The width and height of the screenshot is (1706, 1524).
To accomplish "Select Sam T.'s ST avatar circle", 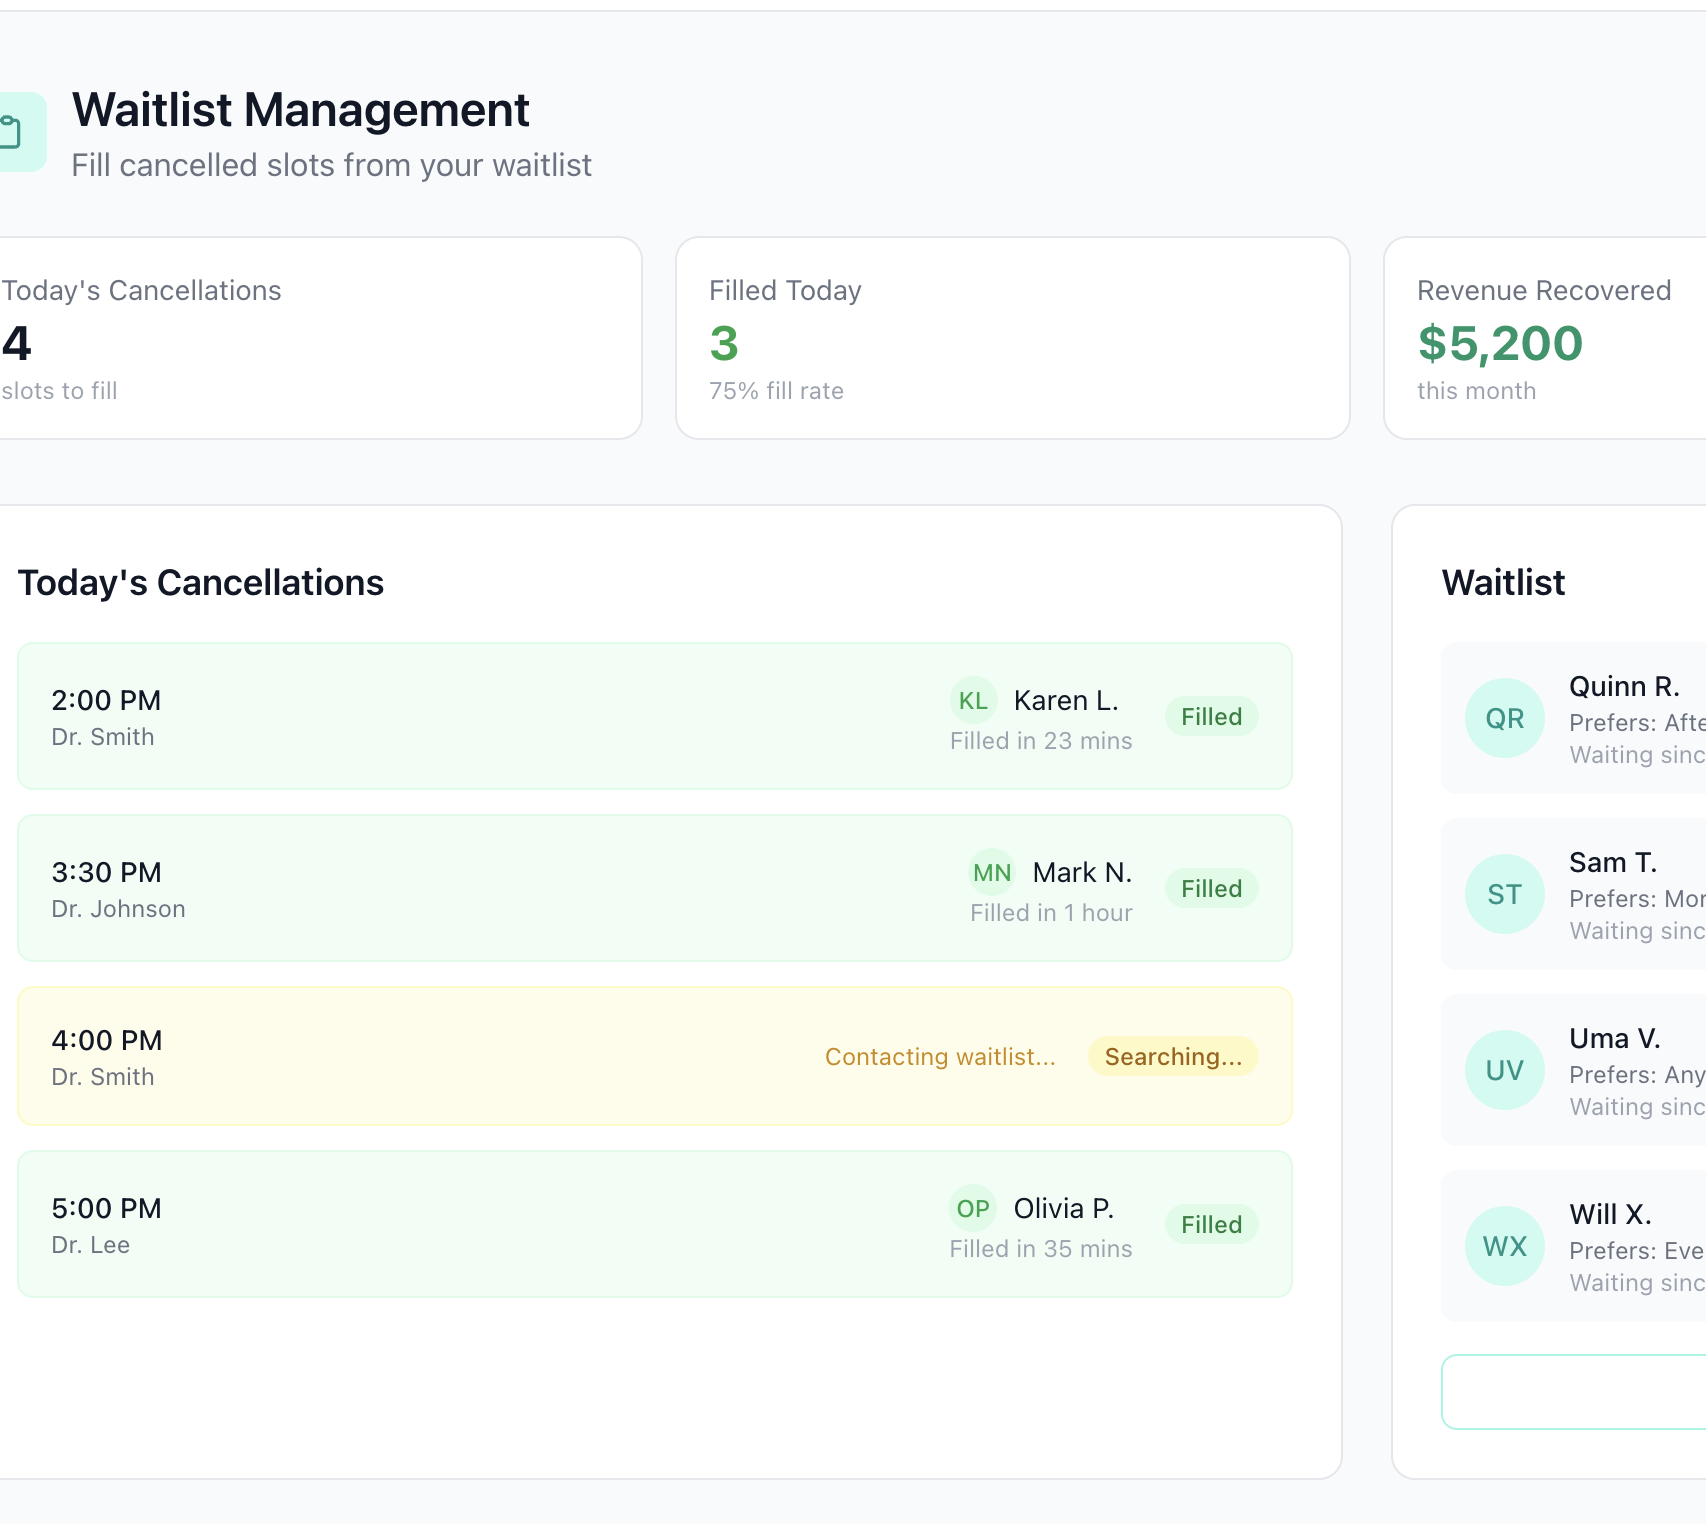I will coord(1504,893).
